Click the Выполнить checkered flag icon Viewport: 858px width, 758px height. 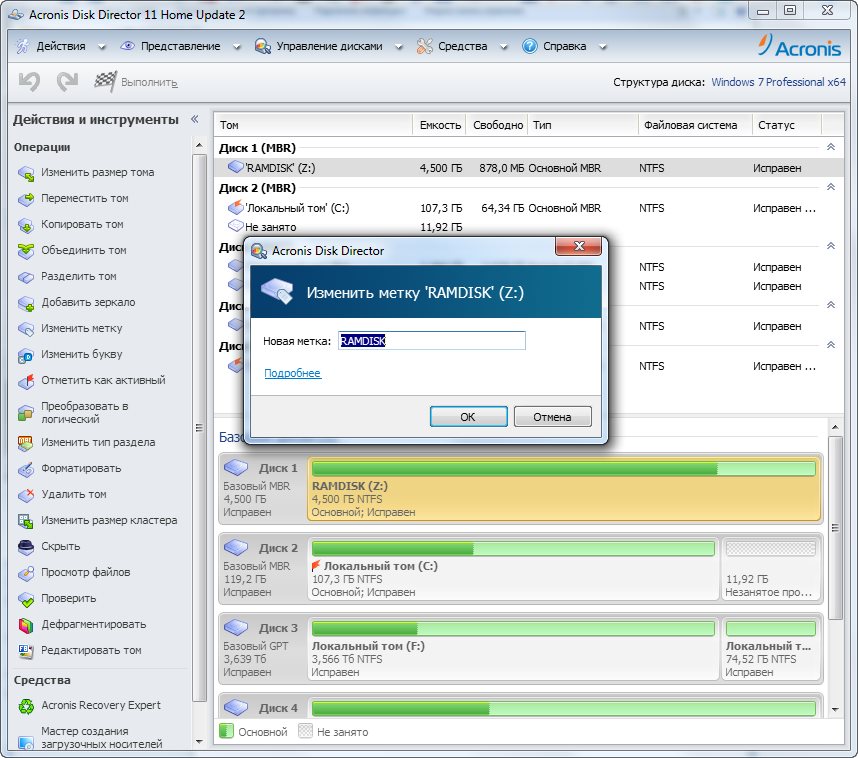point(105,82)
